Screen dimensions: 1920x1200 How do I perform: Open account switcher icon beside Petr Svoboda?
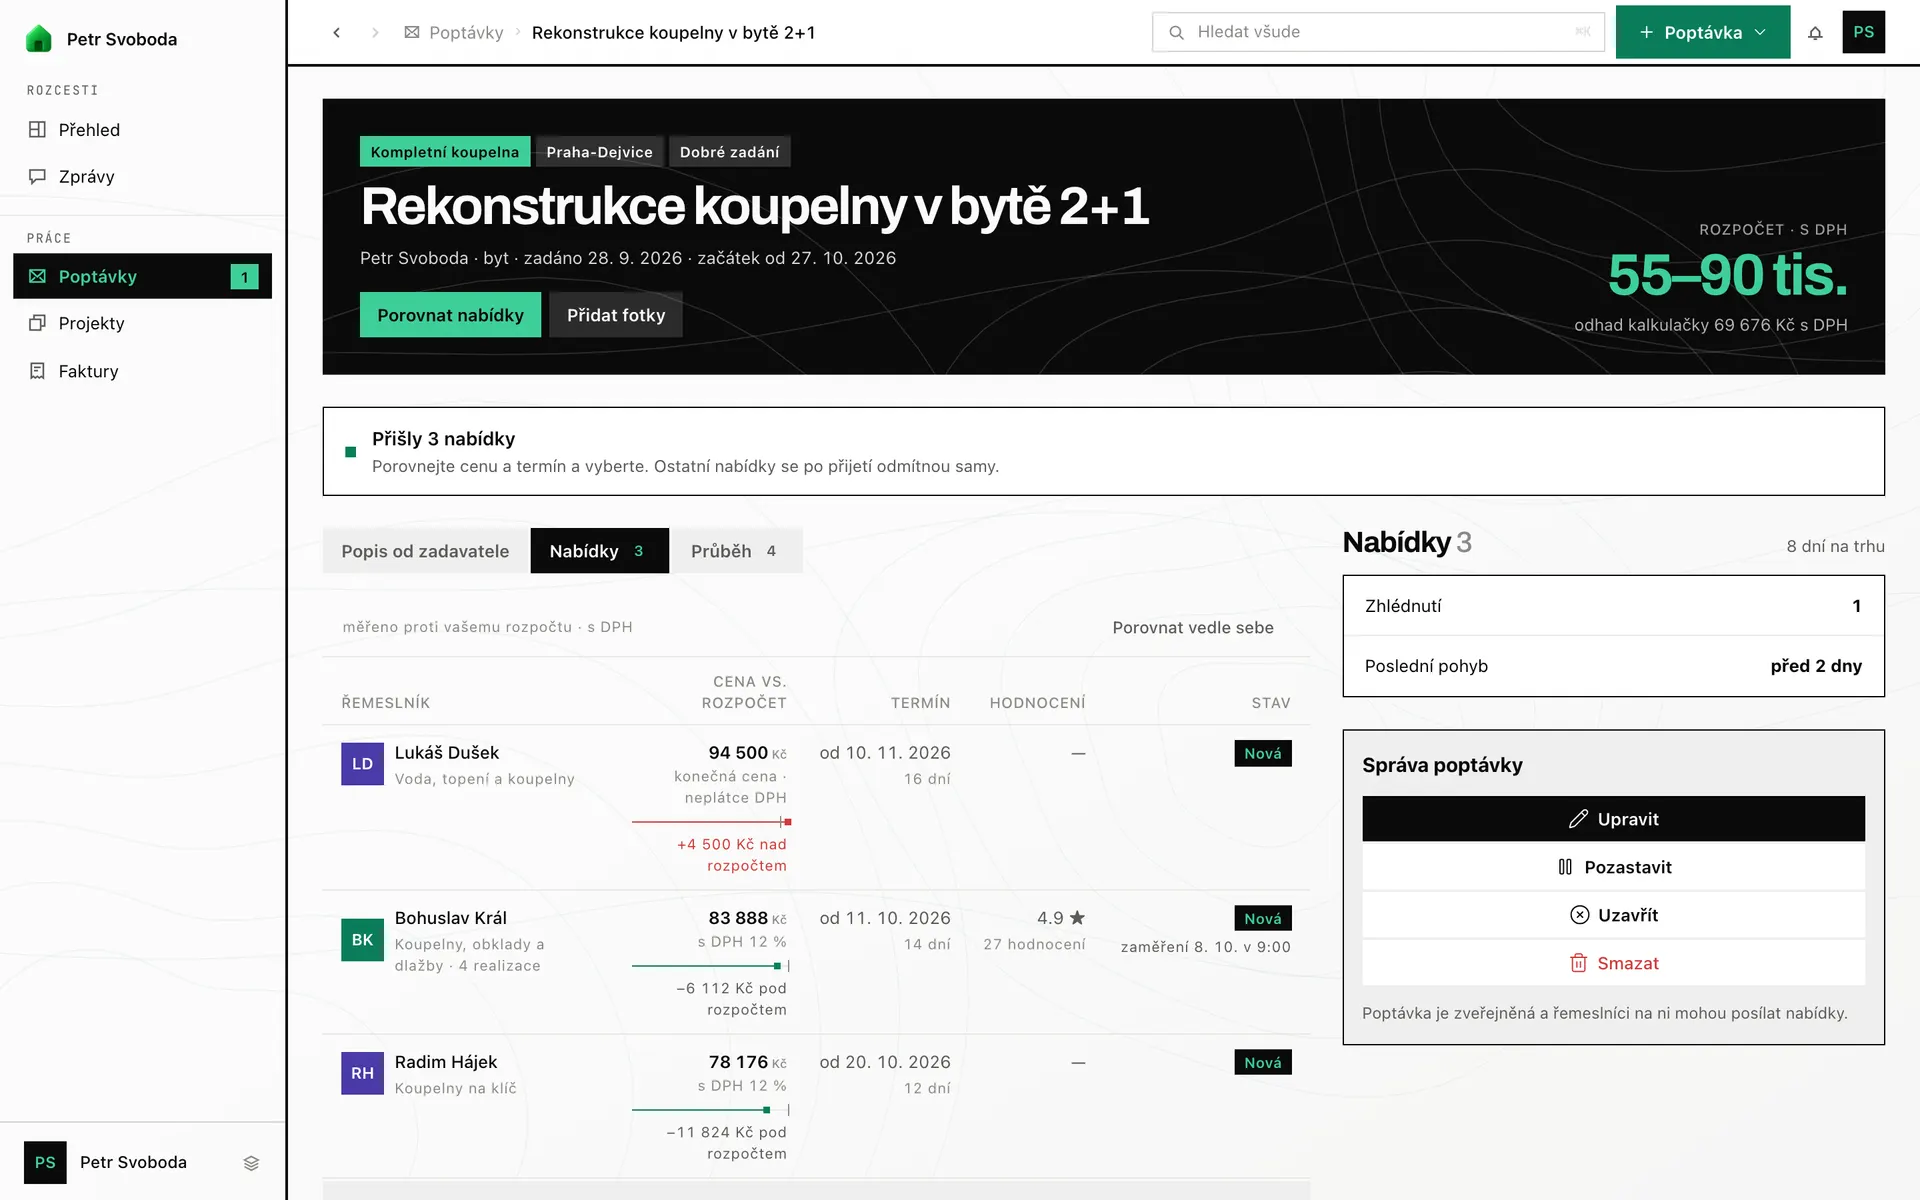[251, 1163]
